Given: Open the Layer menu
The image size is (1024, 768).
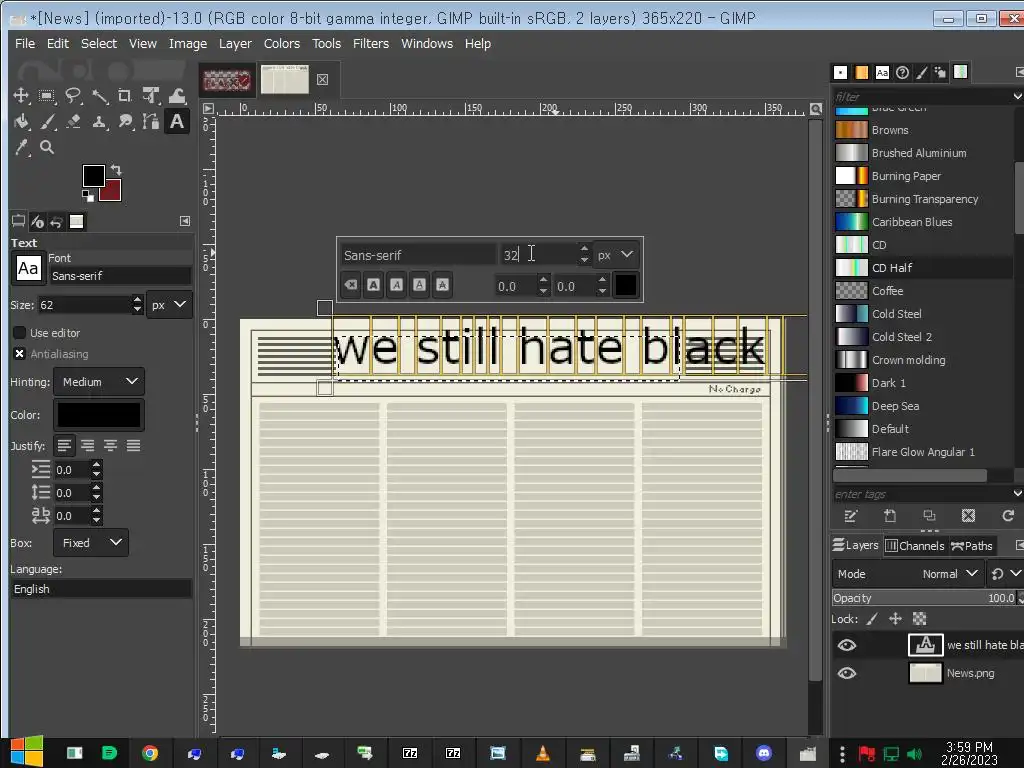Looking at the screenshot, I should pyautogui.click(x=235, y=44).
